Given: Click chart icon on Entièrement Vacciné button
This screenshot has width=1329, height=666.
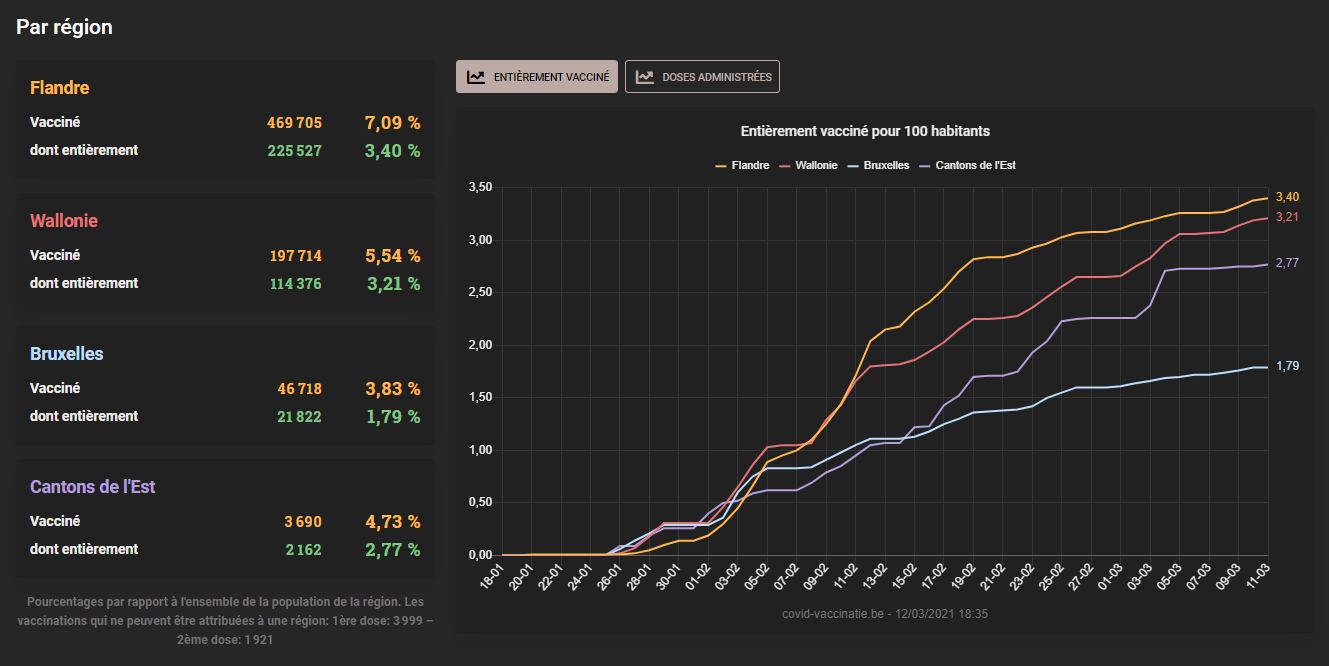Looking at the screenshot, I should point(476,76).
